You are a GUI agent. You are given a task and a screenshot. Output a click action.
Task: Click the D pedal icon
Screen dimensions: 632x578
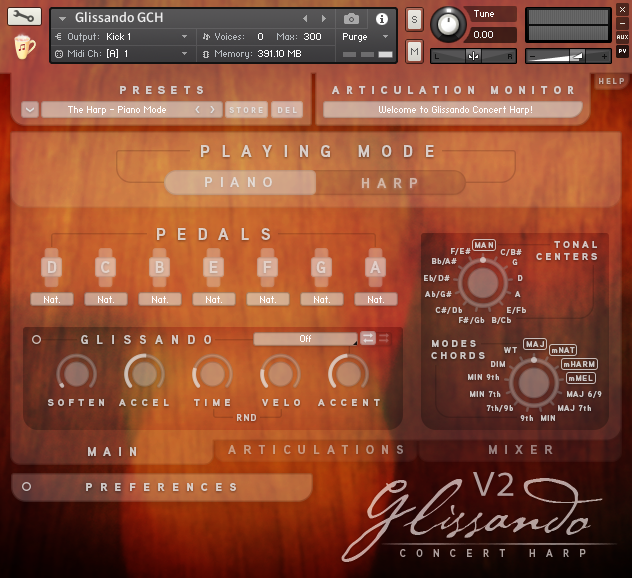[x=52, y=267]
